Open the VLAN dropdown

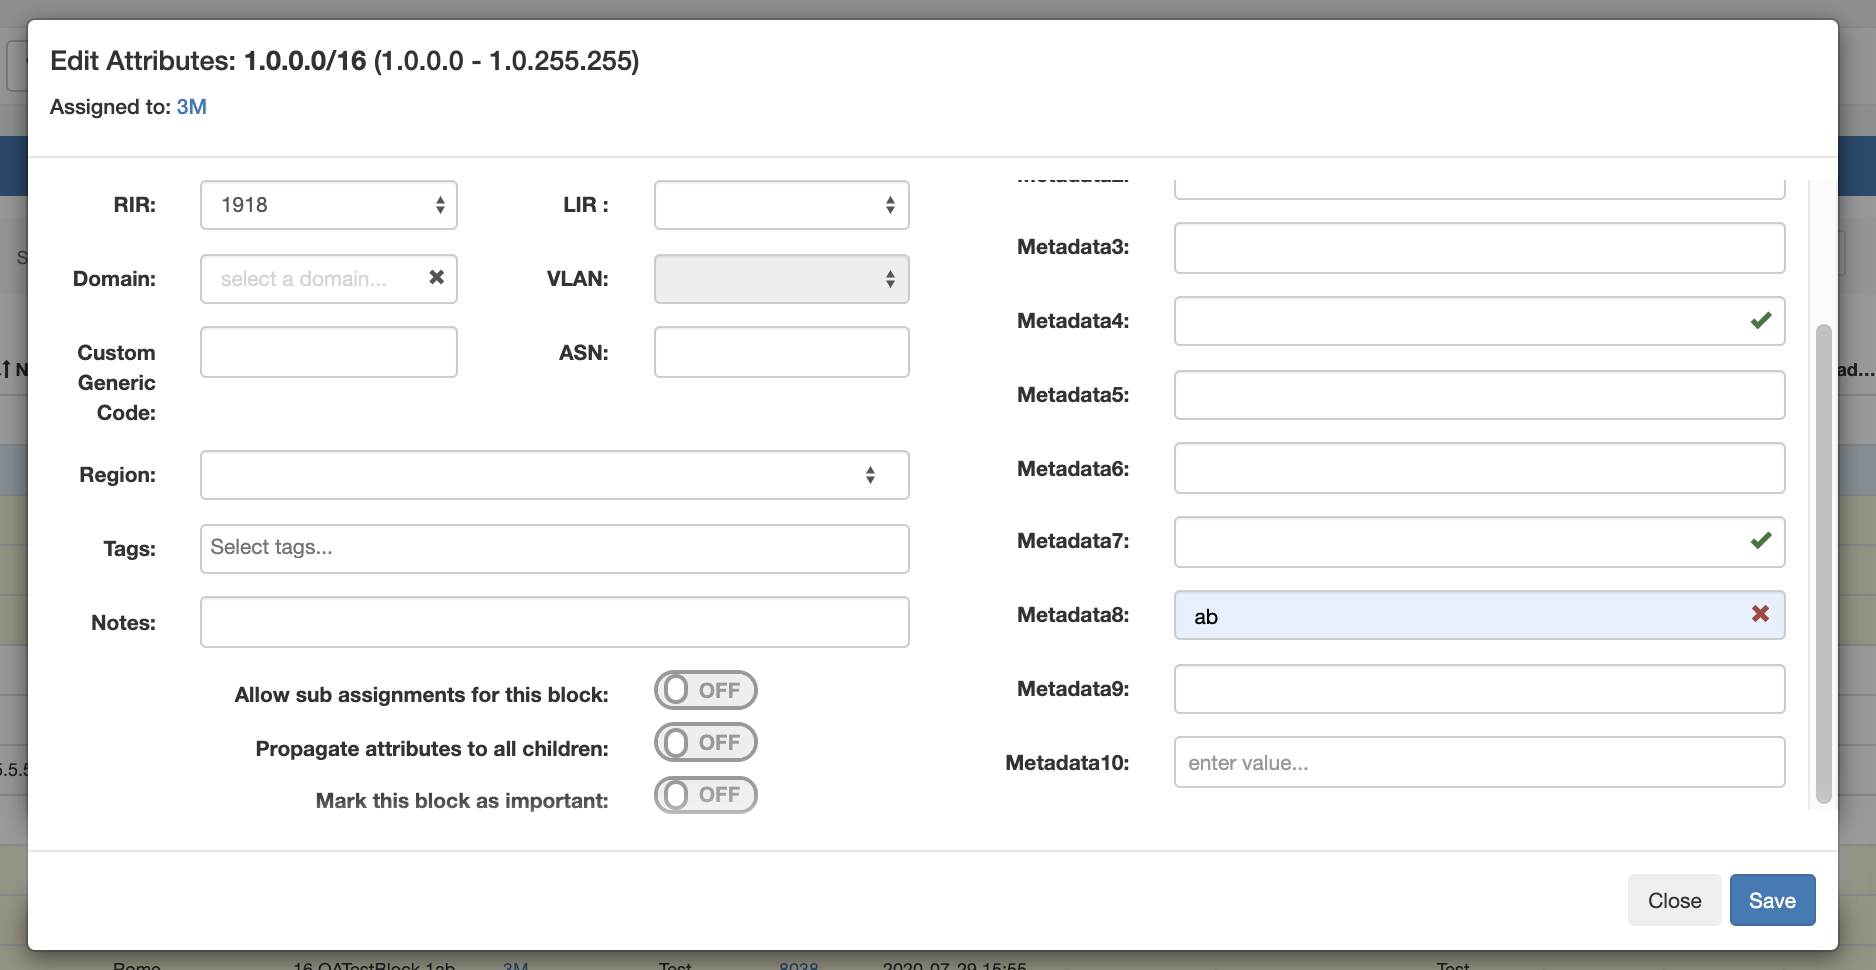point(781,279)
